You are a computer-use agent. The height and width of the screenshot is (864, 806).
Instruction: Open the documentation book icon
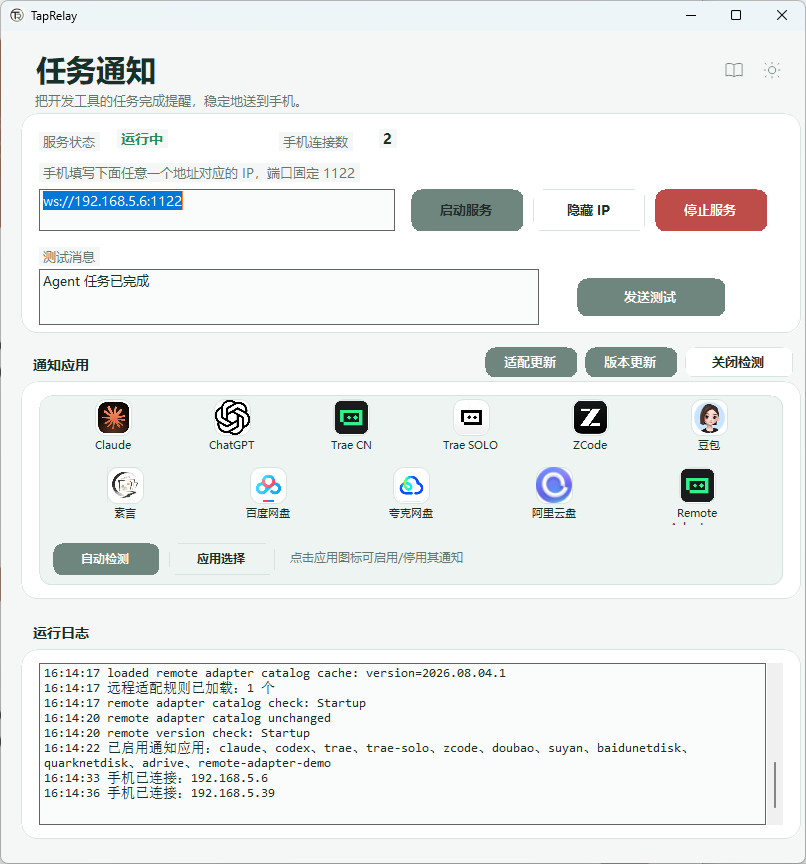734,70
